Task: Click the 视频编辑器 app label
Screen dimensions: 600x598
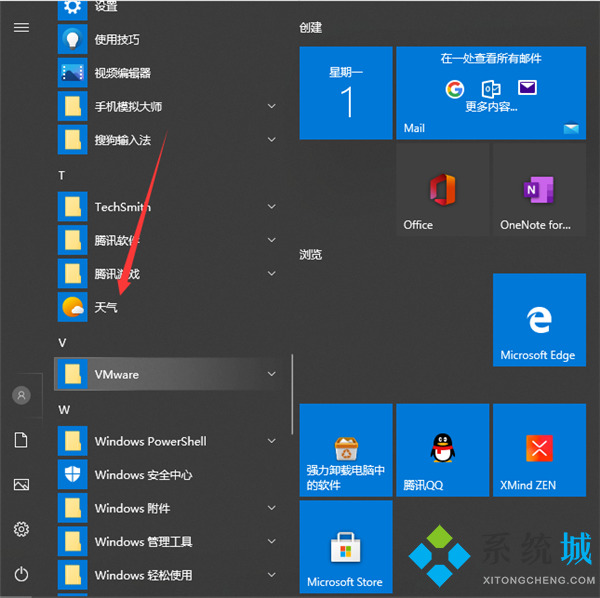Action: (x=123, y=73)
